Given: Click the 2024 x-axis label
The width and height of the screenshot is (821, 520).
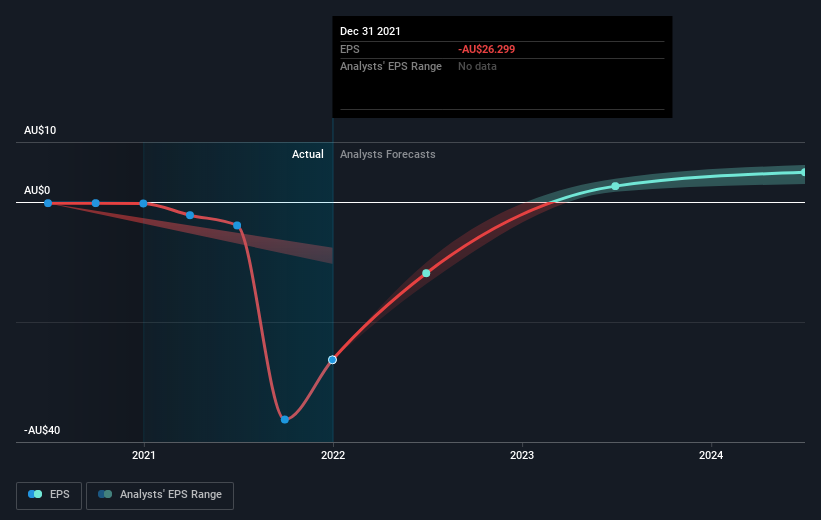Looking at the screenshot, I should click(711, 455).
